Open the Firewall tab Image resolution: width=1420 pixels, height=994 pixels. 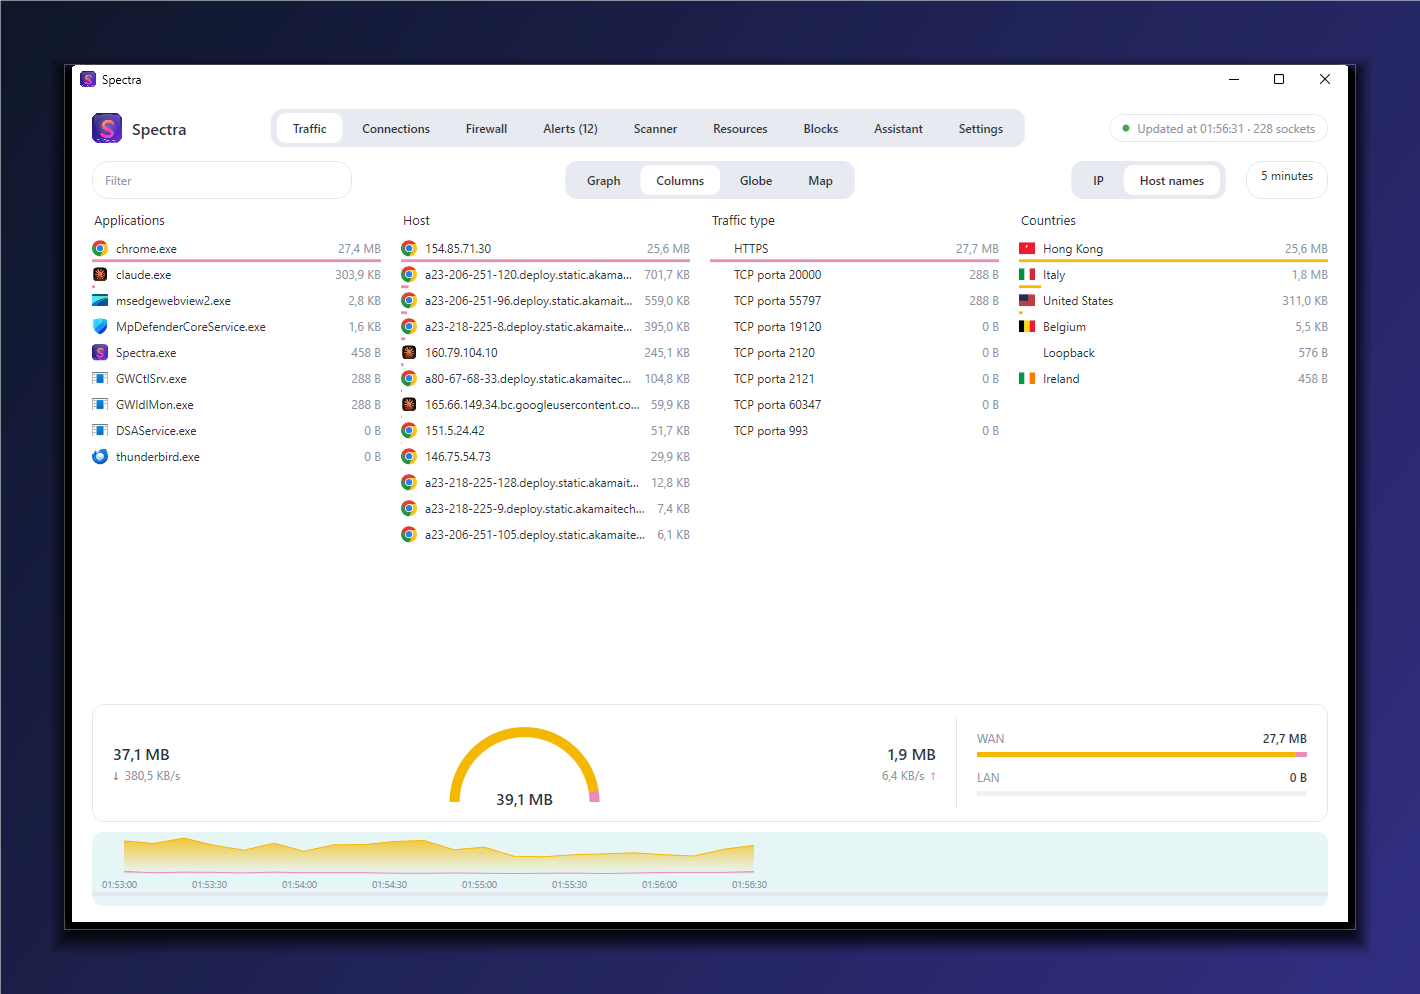(x=486, y=129)
